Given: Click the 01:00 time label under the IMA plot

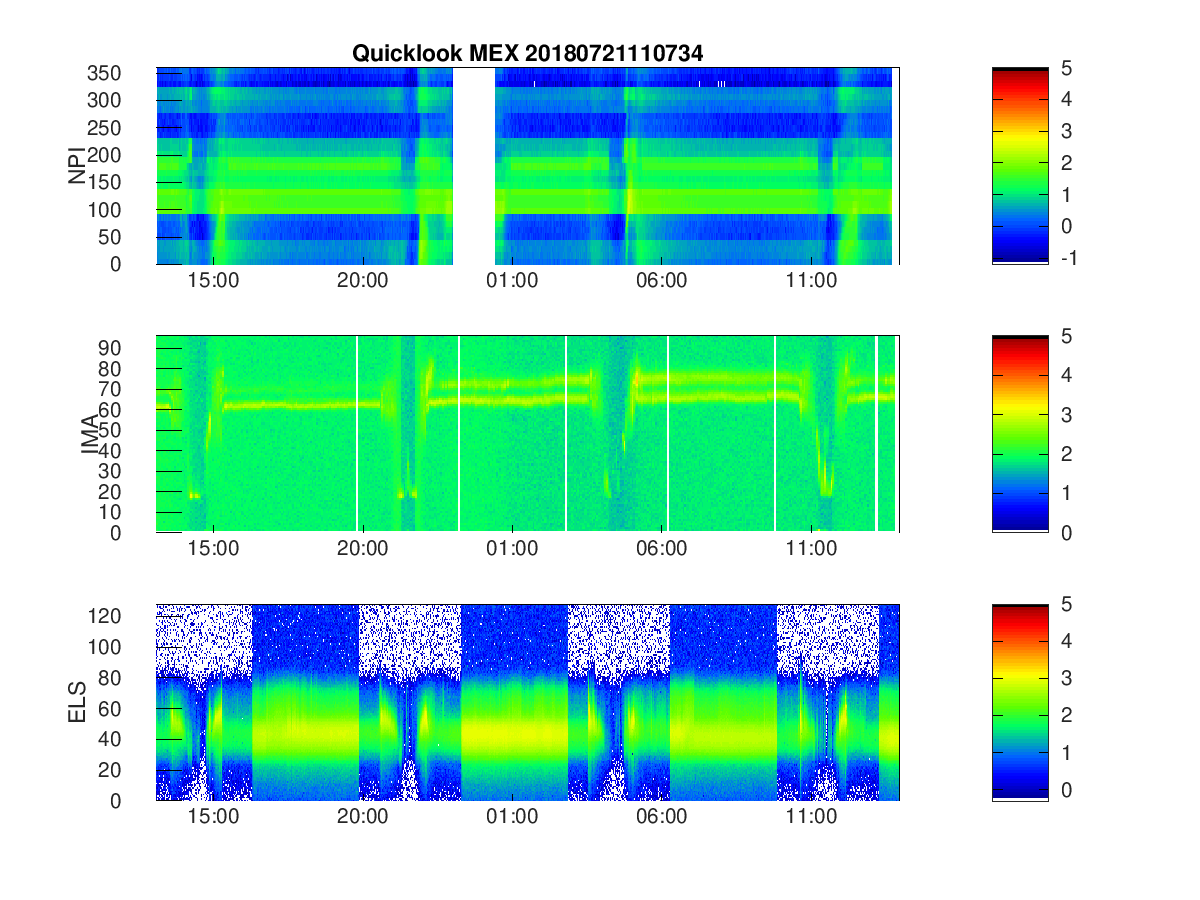Looking at the screenshot, I should point(512,549).
